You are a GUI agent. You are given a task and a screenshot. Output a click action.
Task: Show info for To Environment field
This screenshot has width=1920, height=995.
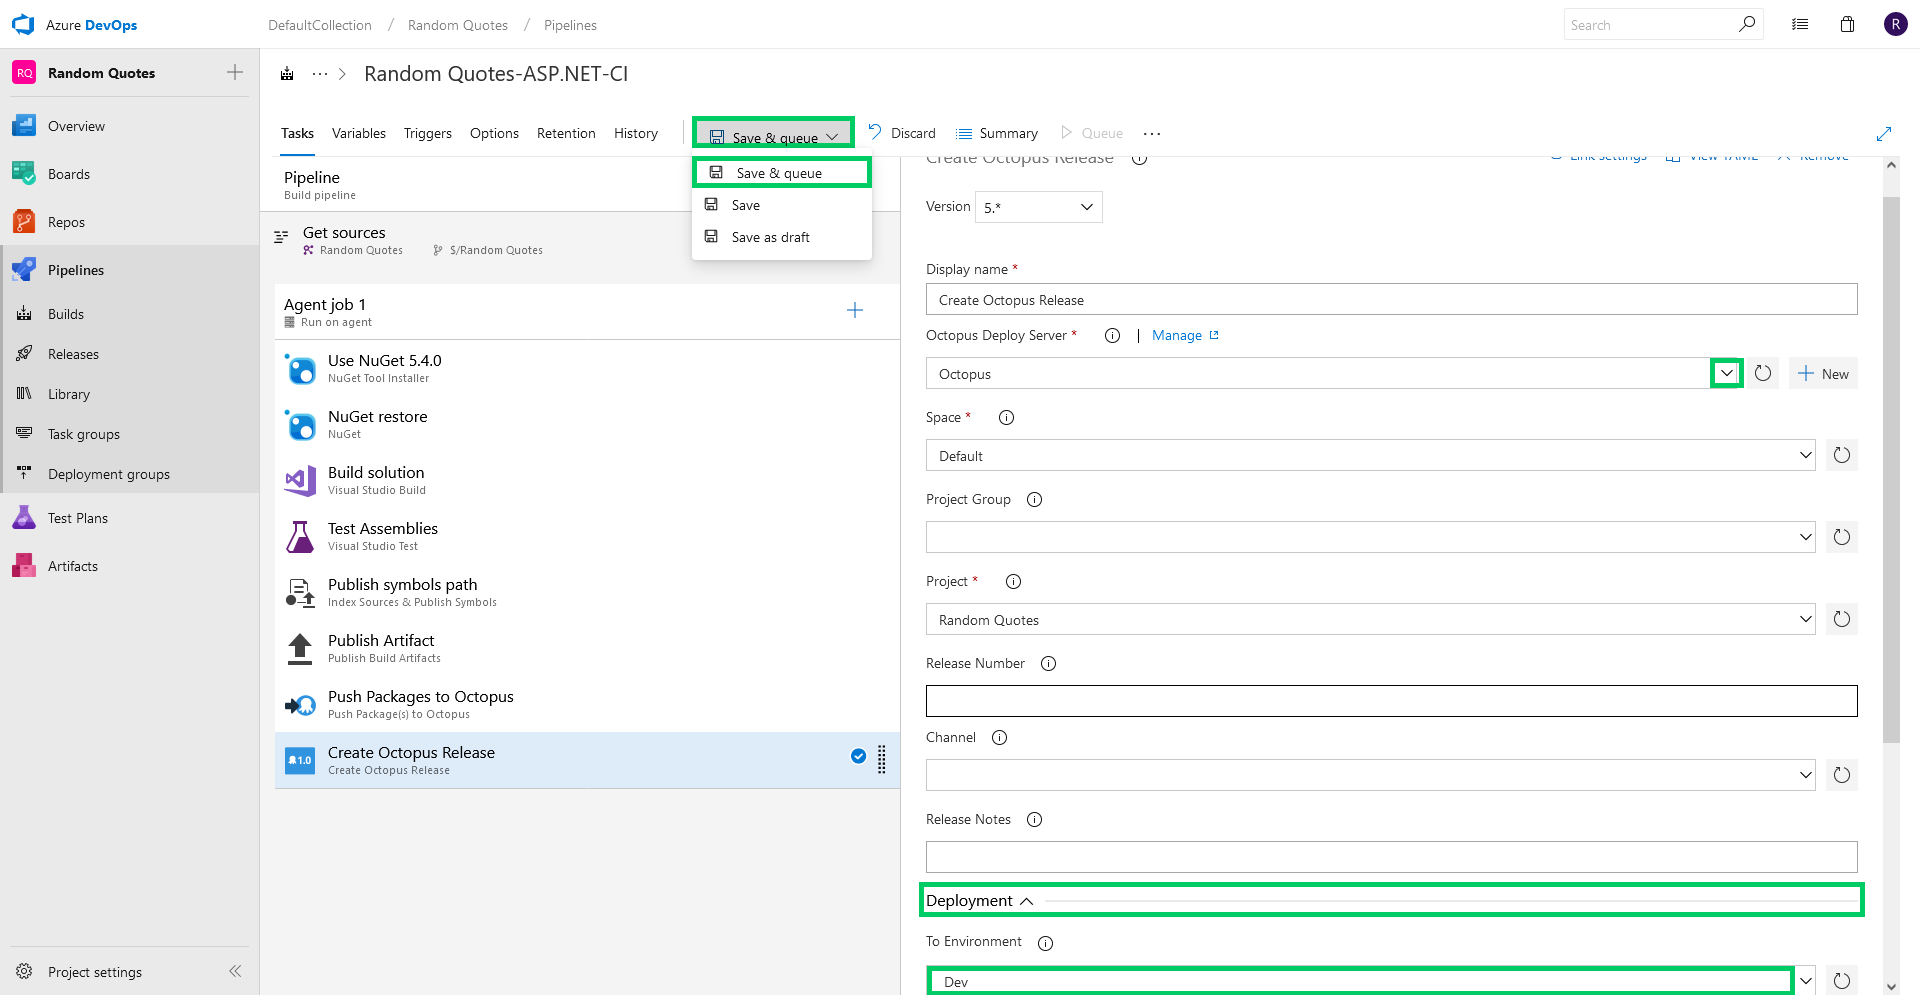1046,943
